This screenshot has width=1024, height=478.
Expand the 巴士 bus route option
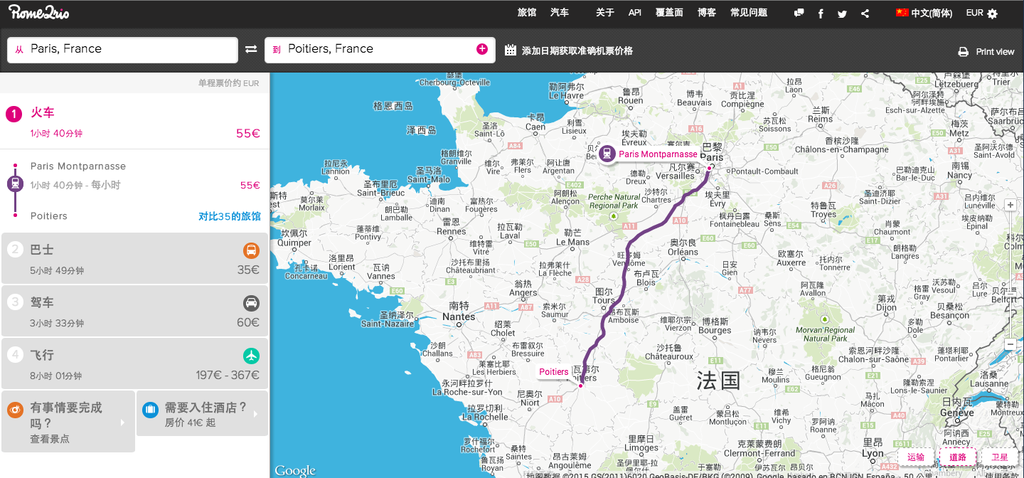pos(135,258)
